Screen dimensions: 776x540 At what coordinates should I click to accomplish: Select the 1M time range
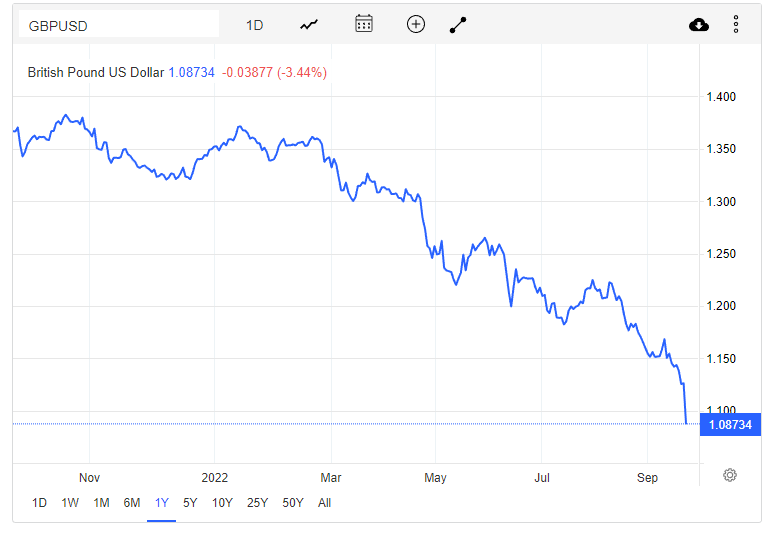pos(101,503)
